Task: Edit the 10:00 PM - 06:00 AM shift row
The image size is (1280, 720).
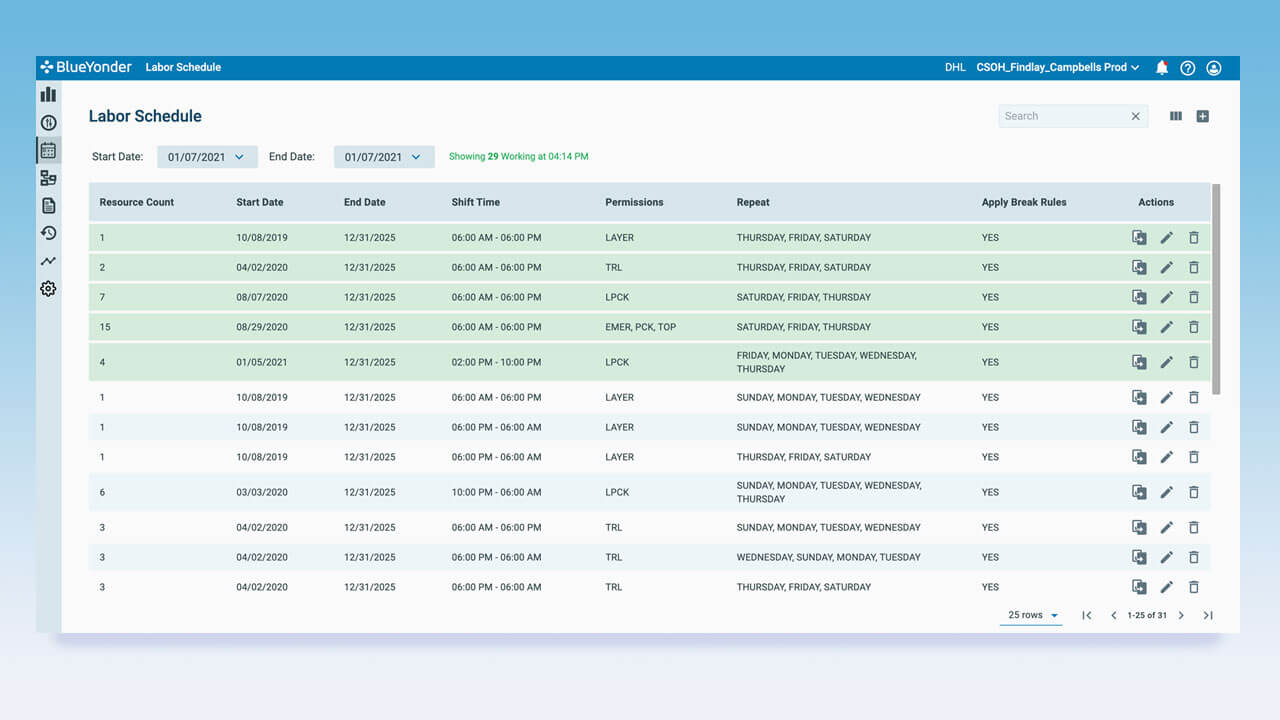Action: [x=1166, y=492]
